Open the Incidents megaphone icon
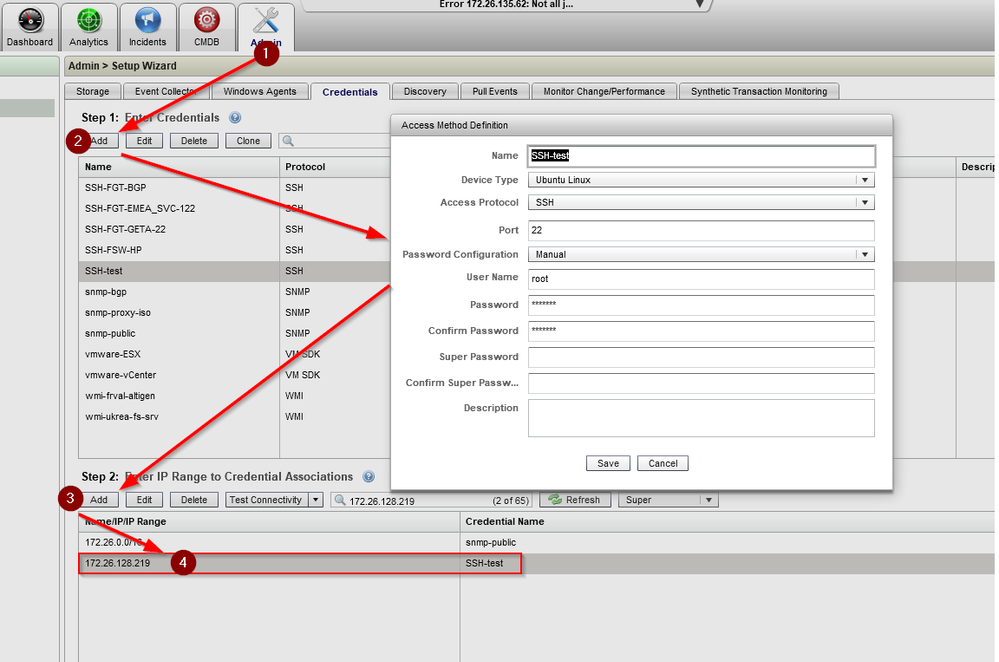The width and height of the screenshot is (999, 662). tap(147, 22)
